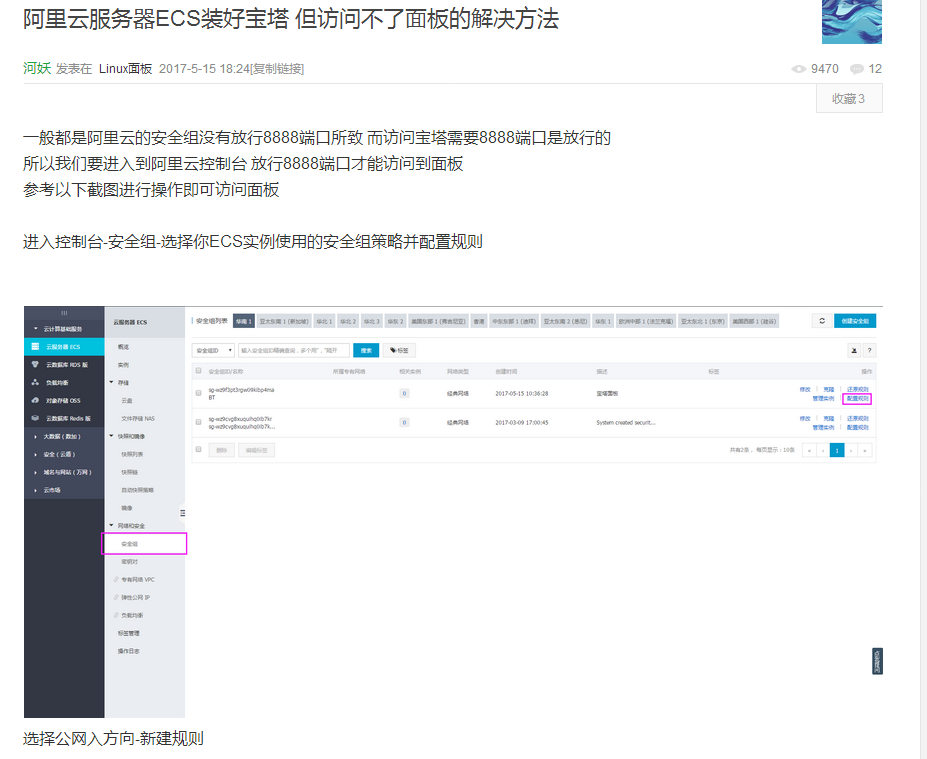Screen dimensions: 927x759
Task: Click 管理实例 for the System created row
Action: (x=823, y=427)
